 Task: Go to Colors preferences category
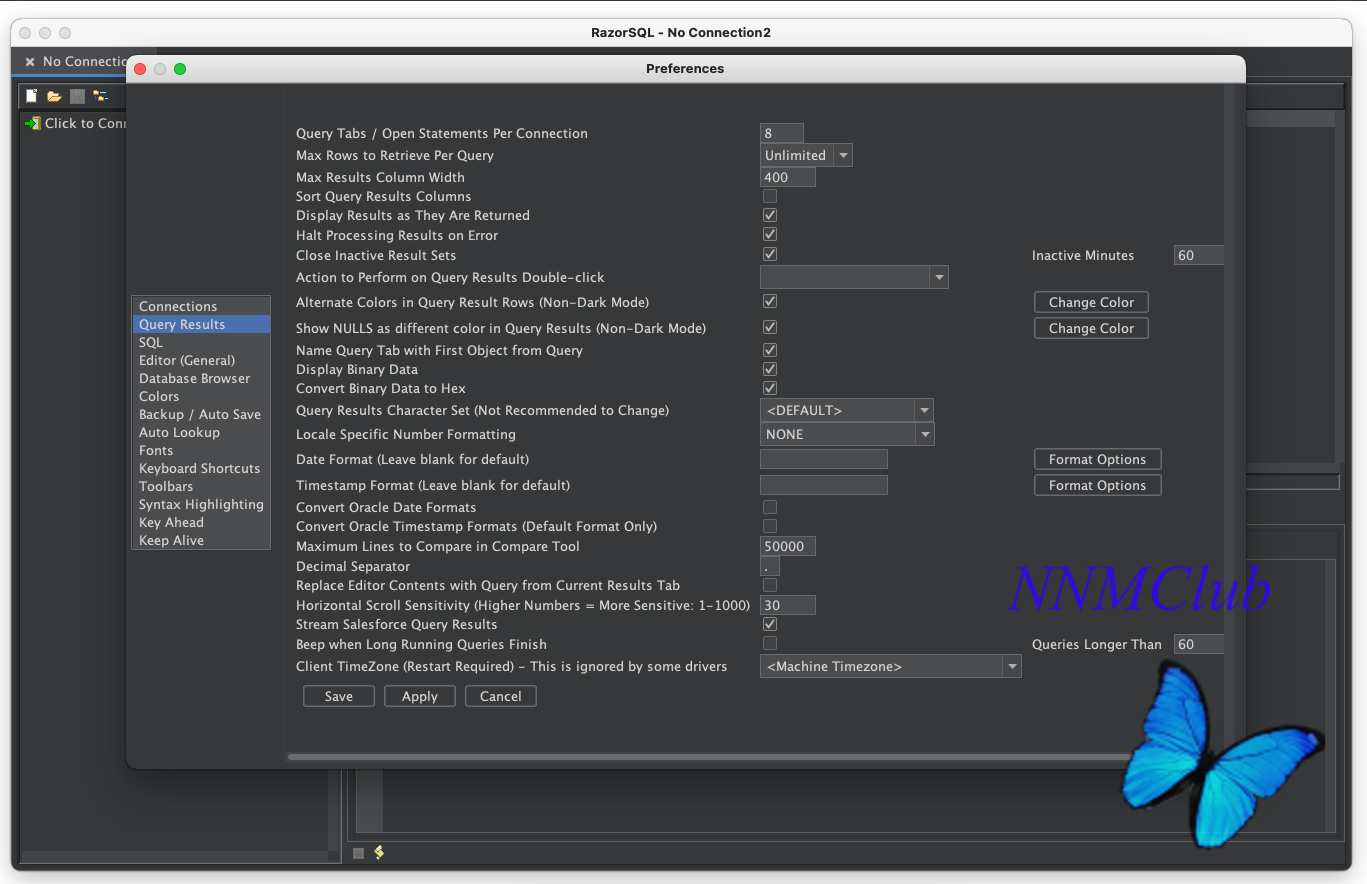201,396
